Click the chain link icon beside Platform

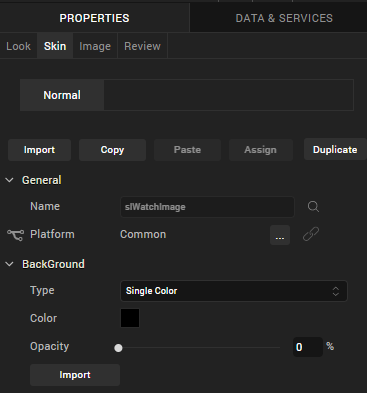[x=311, y=234]
